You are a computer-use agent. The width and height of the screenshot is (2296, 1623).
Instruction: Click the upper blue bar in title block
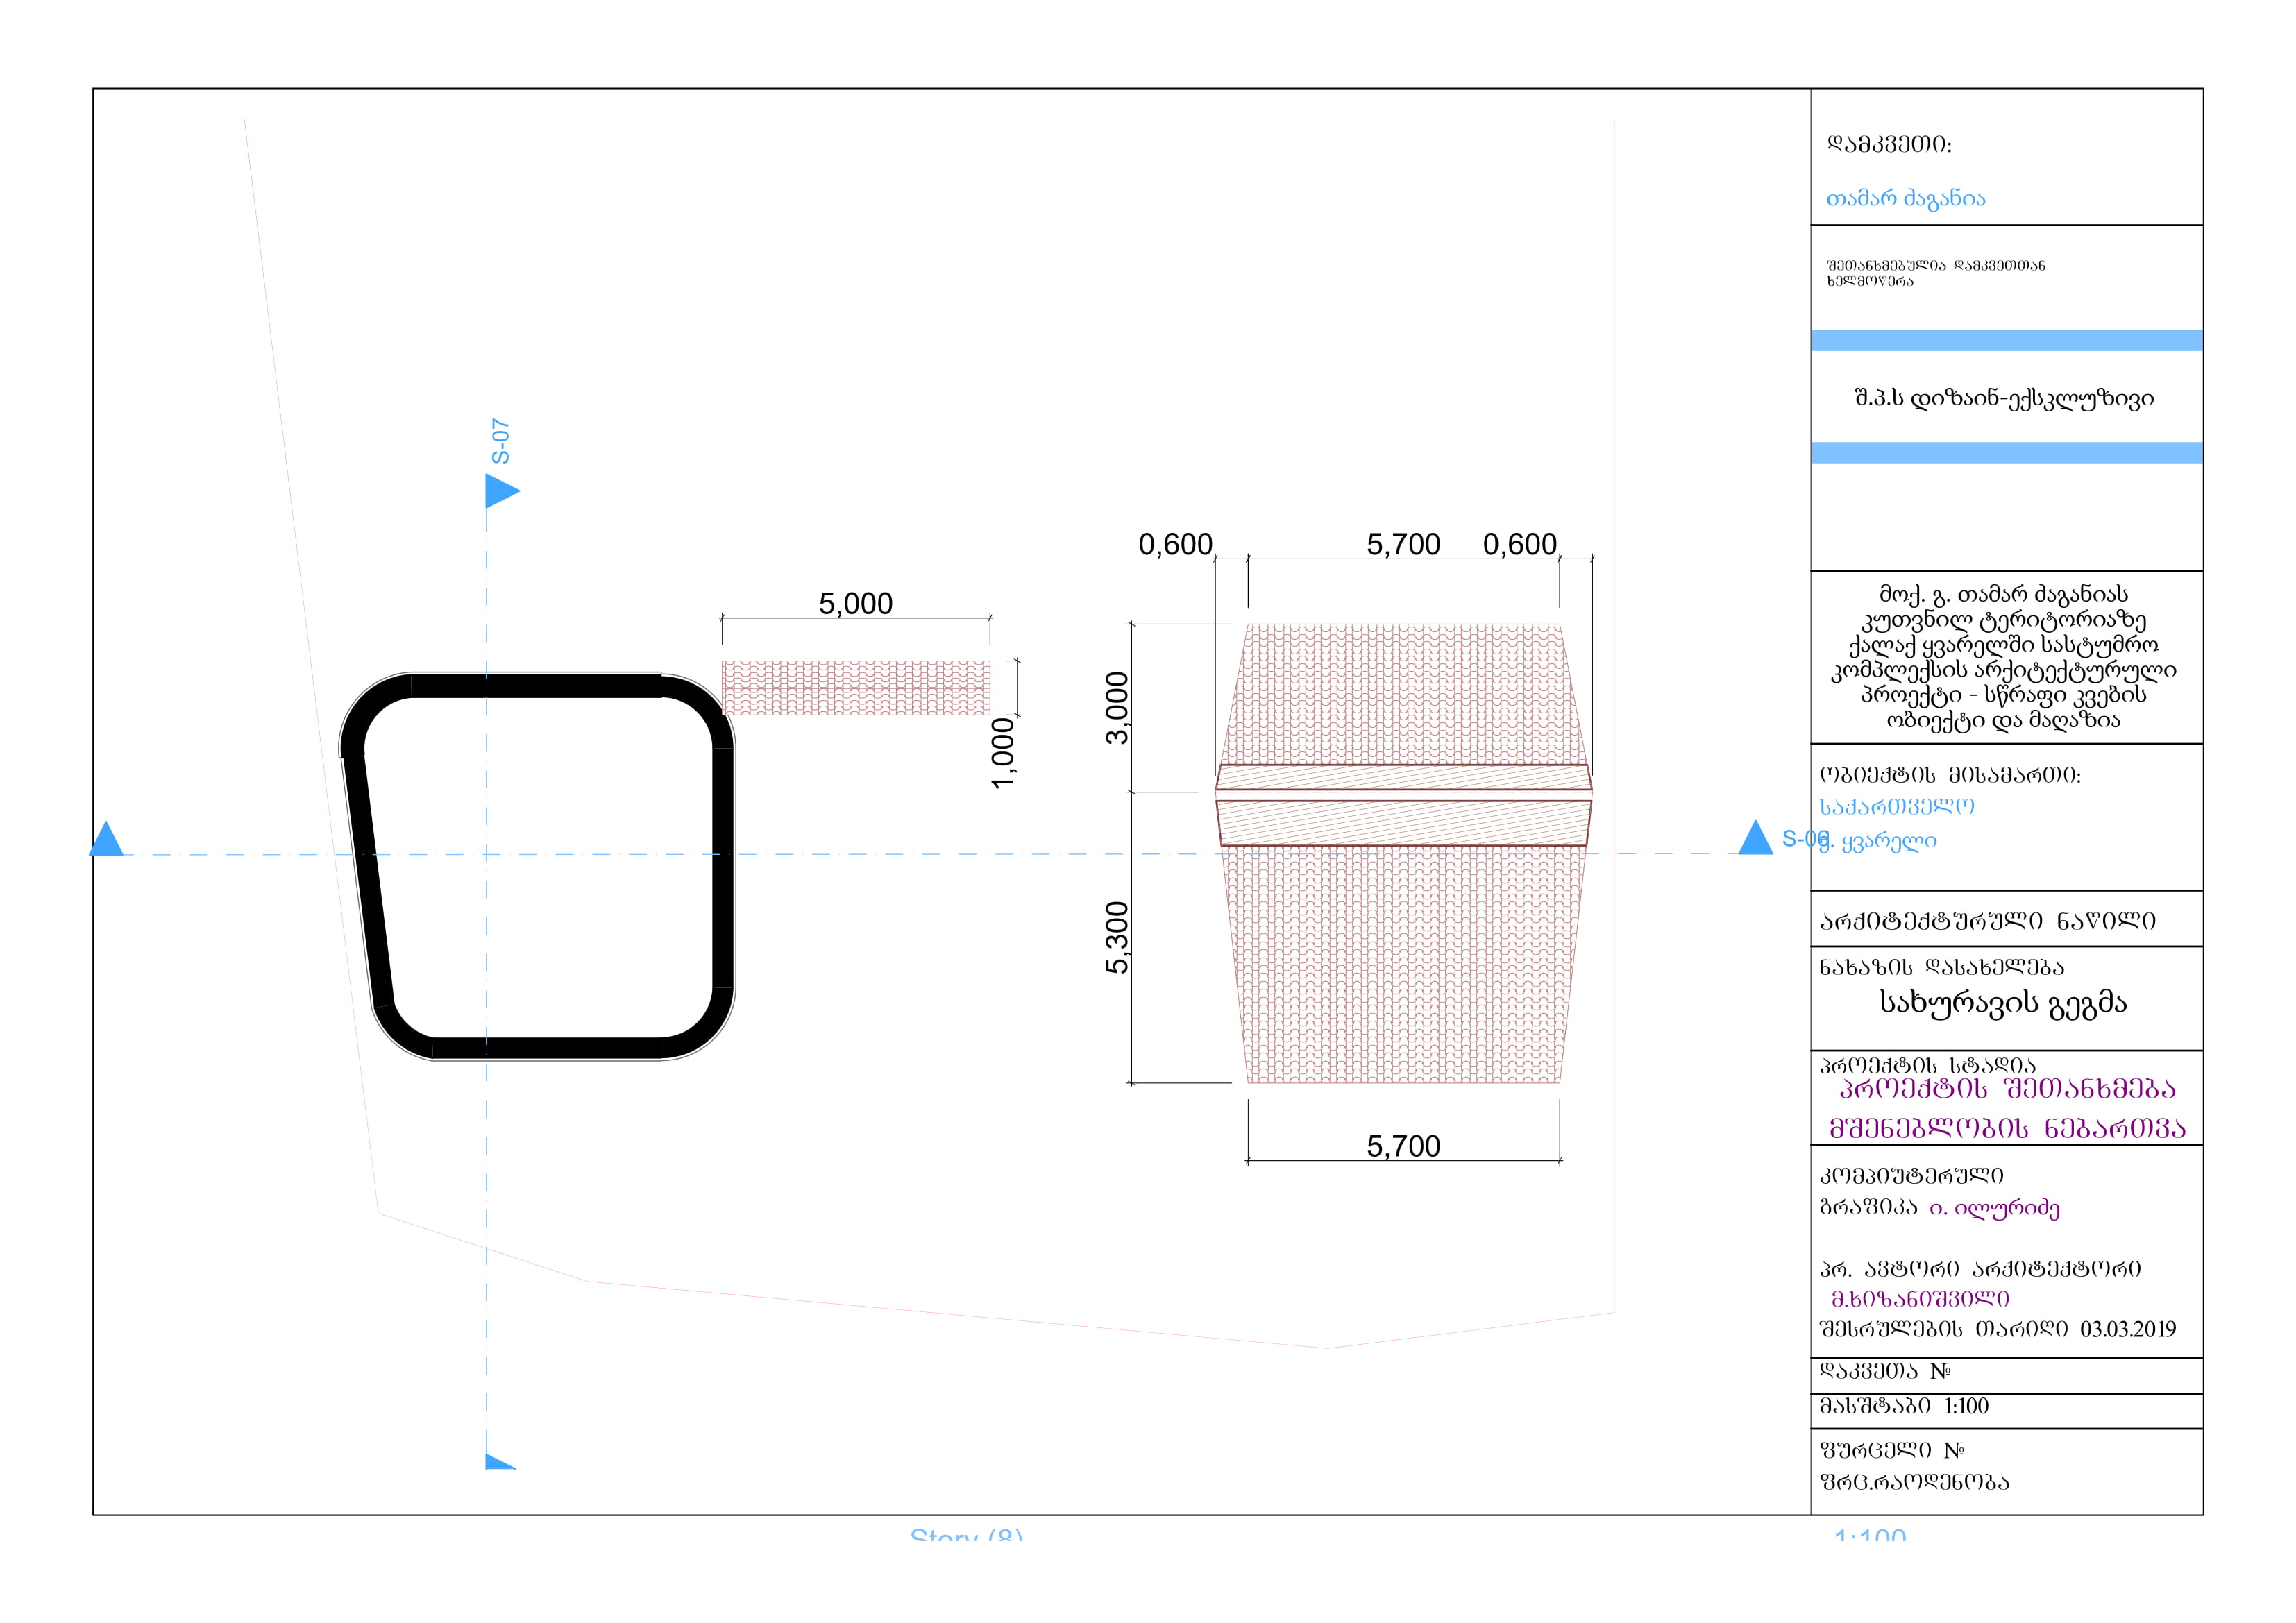[2006, 341]
